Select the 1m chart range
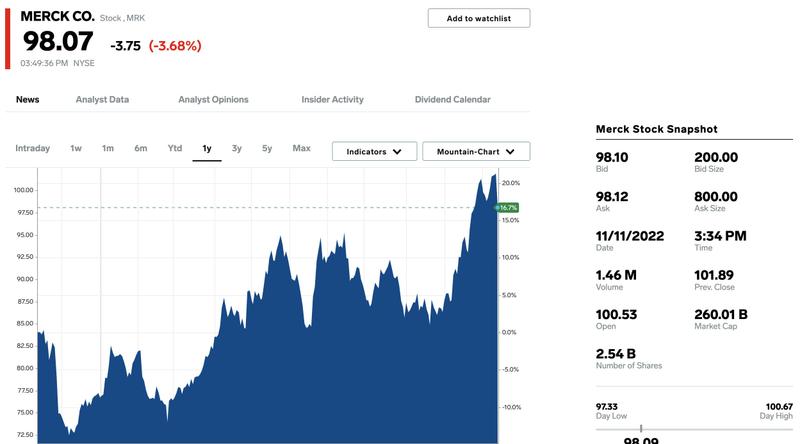The width and height of the screenshot is (800, 444). [108, 149]
